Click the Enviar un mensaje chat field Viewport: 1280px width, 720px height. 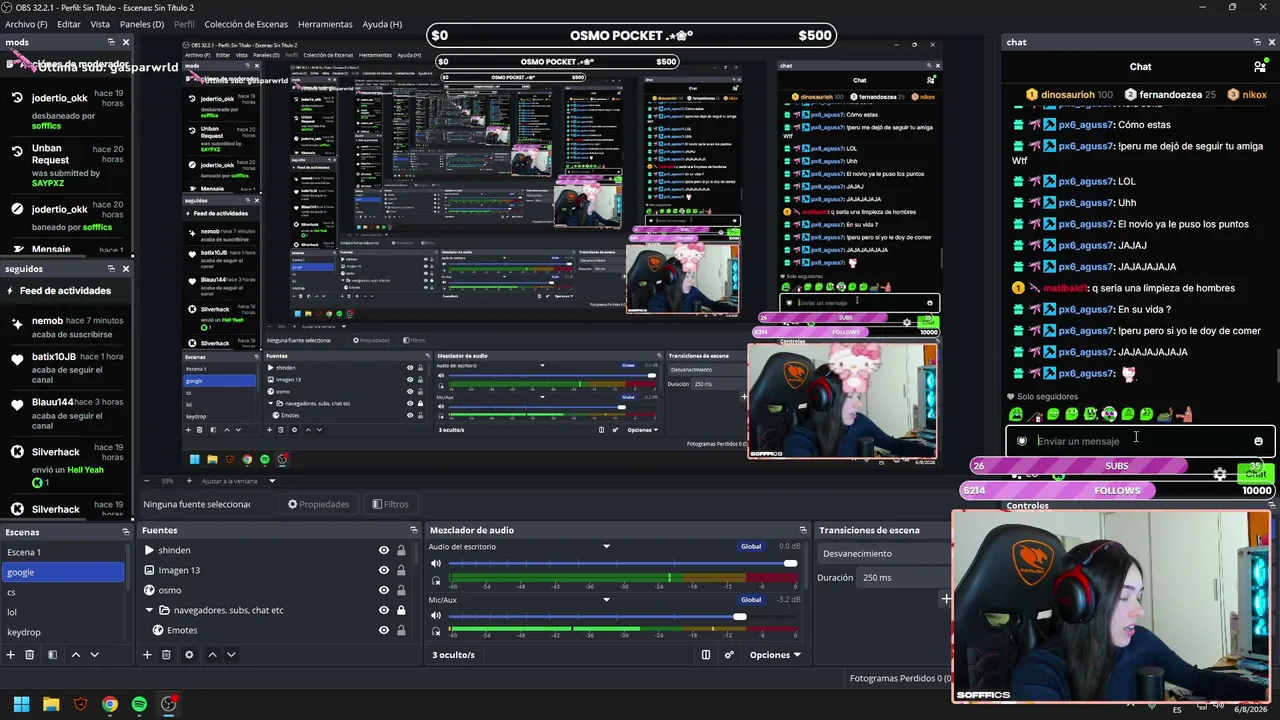point(1138,441)
